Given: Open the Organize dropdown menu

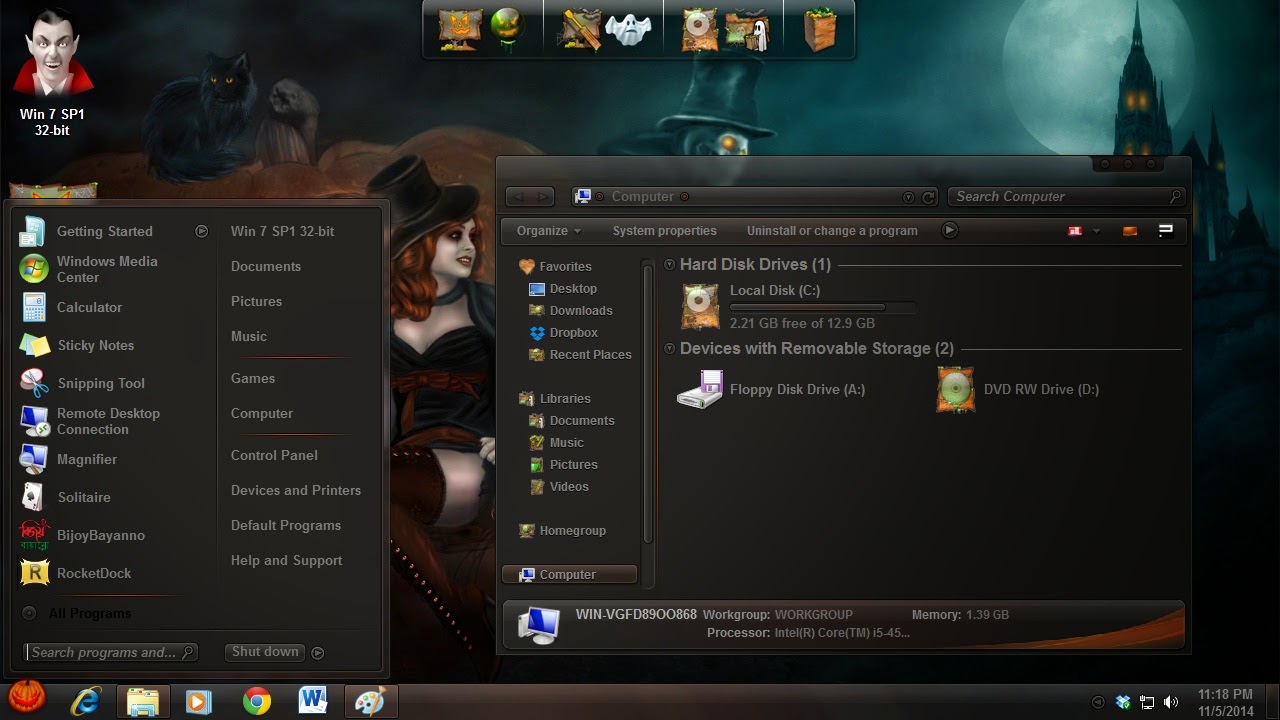Looking at the screenshot, I should [548, 231].
